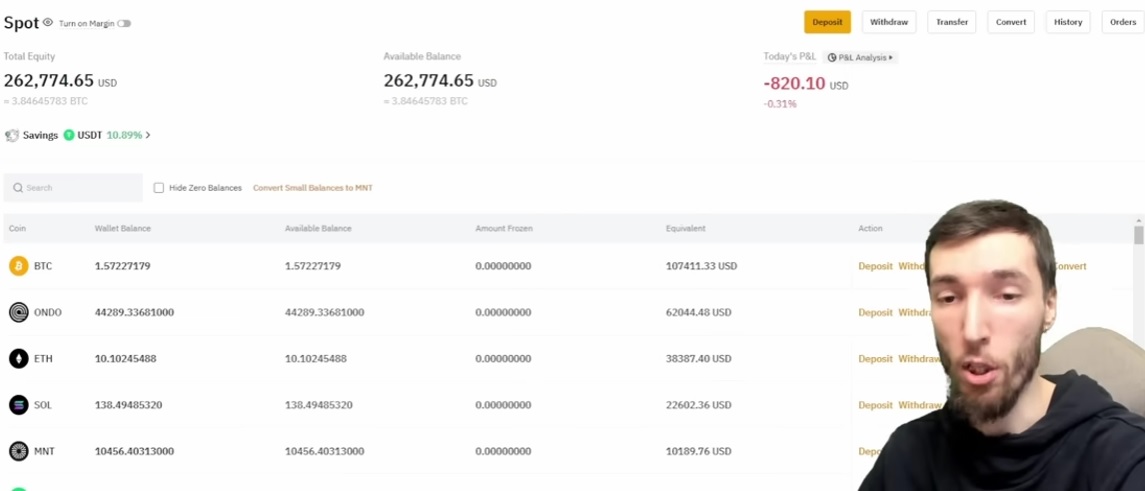Click the Spot page title
1145x491 pixels.
click(21, 23)
